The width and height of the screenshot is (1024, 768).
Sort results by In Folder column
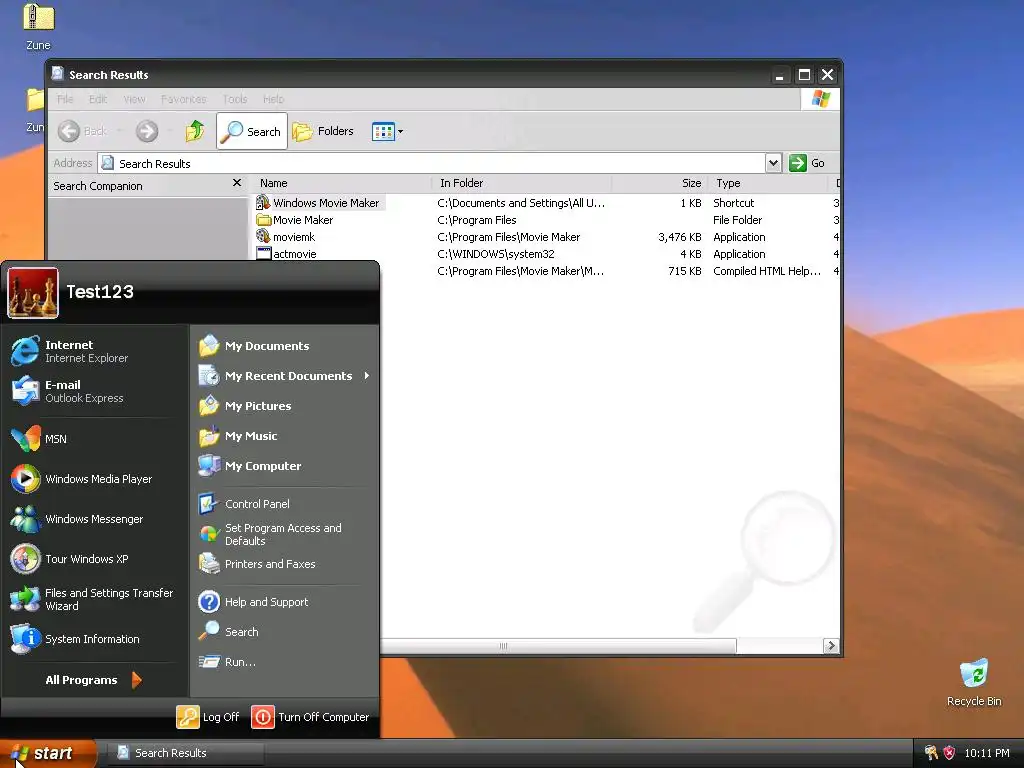tap(522, 184)
